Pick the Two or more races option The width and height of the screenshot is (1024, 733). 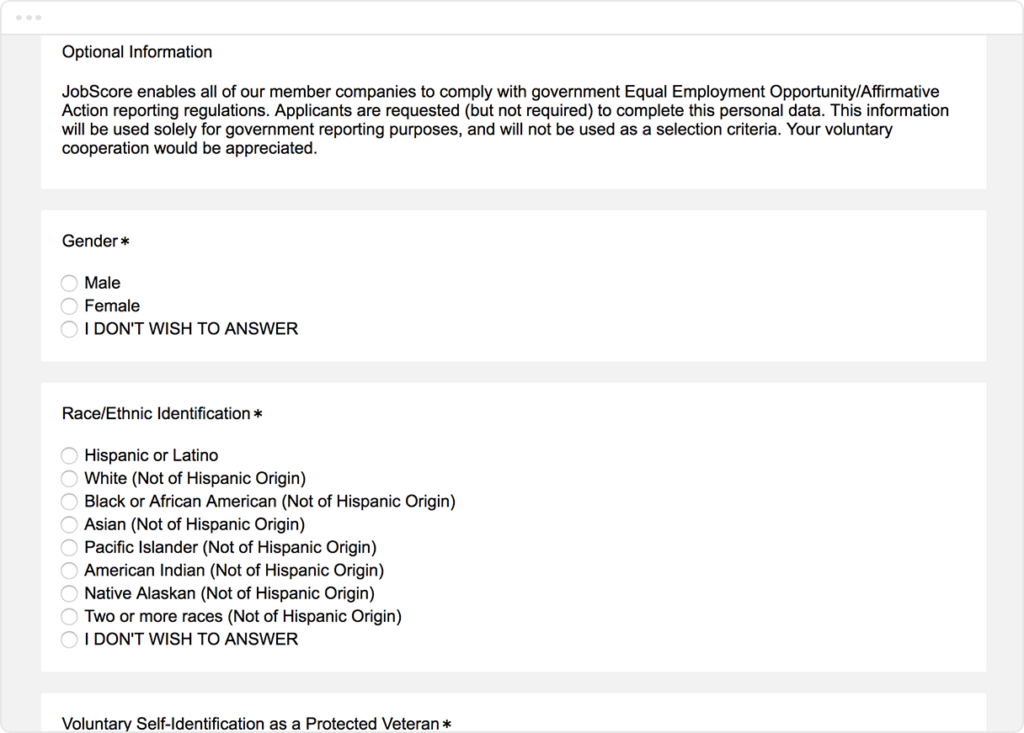click(x=69, y=616)
